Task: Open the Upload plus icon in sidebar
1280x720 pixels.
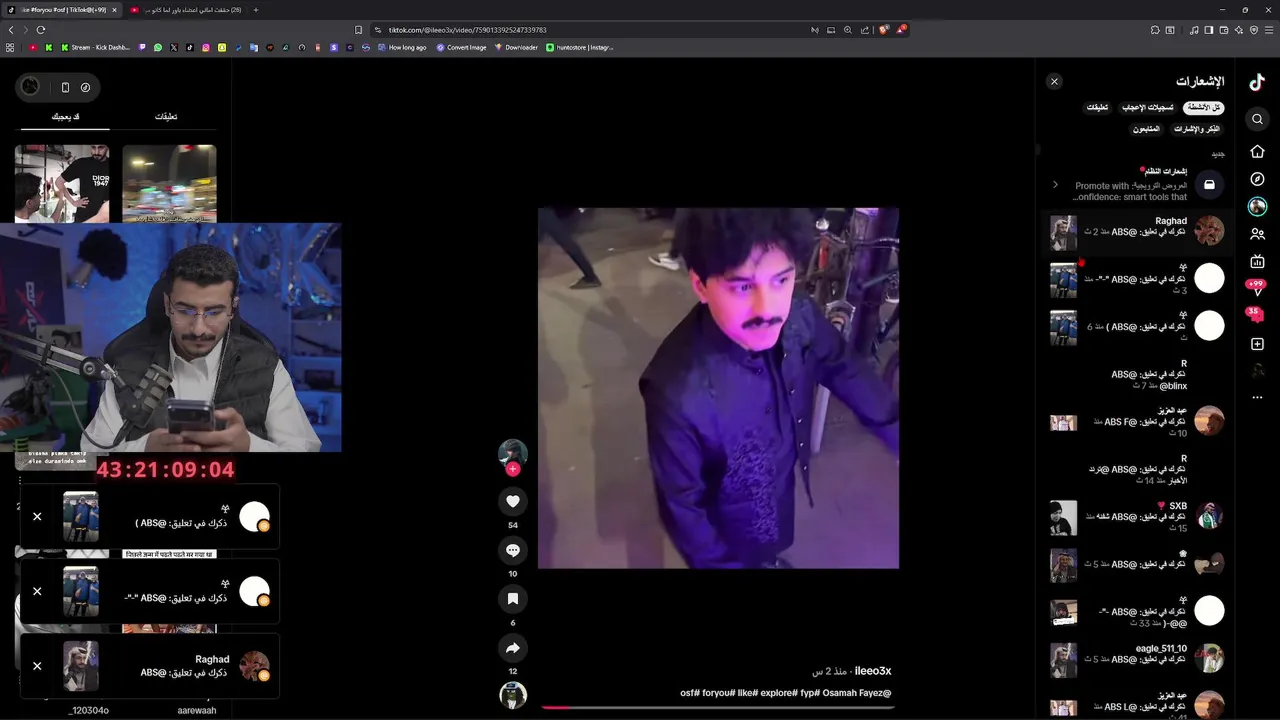Action: click(1257, 344)
